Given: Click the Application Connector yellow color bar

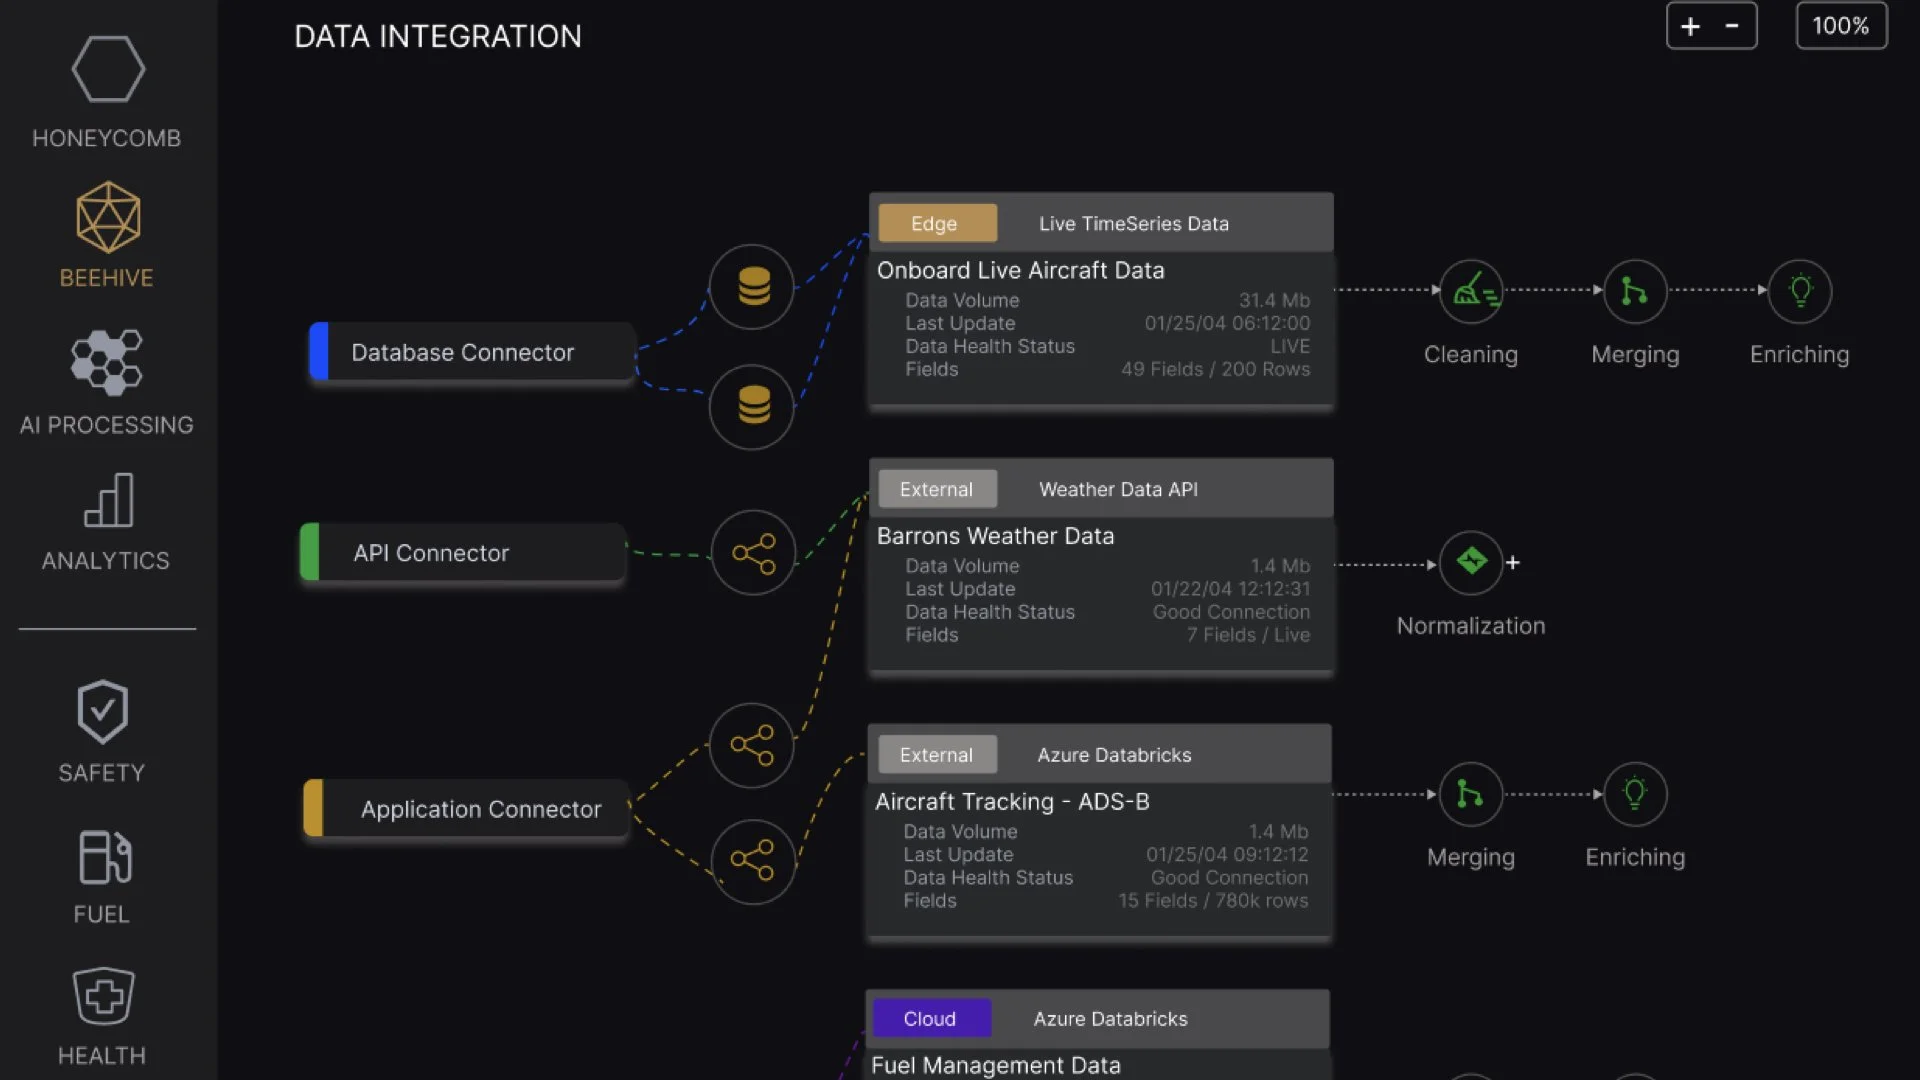Looking at the screenshot, I should pyautogui.click(x=313, y=808).
